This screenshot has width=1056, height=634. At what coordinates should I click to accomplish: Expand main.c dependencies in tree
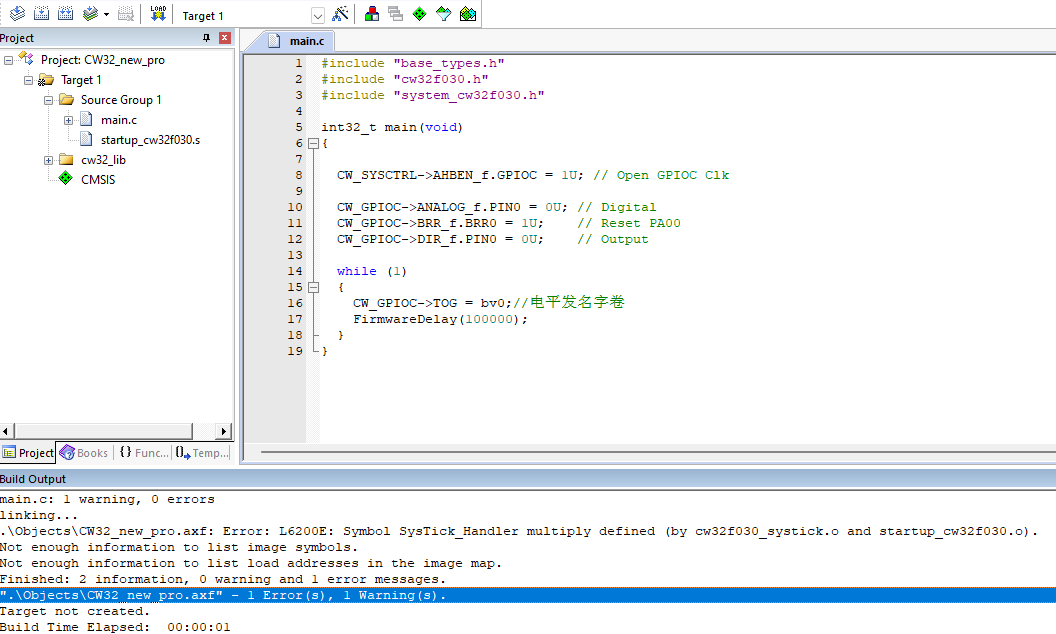pyautogui.click(x=69, y=120)
